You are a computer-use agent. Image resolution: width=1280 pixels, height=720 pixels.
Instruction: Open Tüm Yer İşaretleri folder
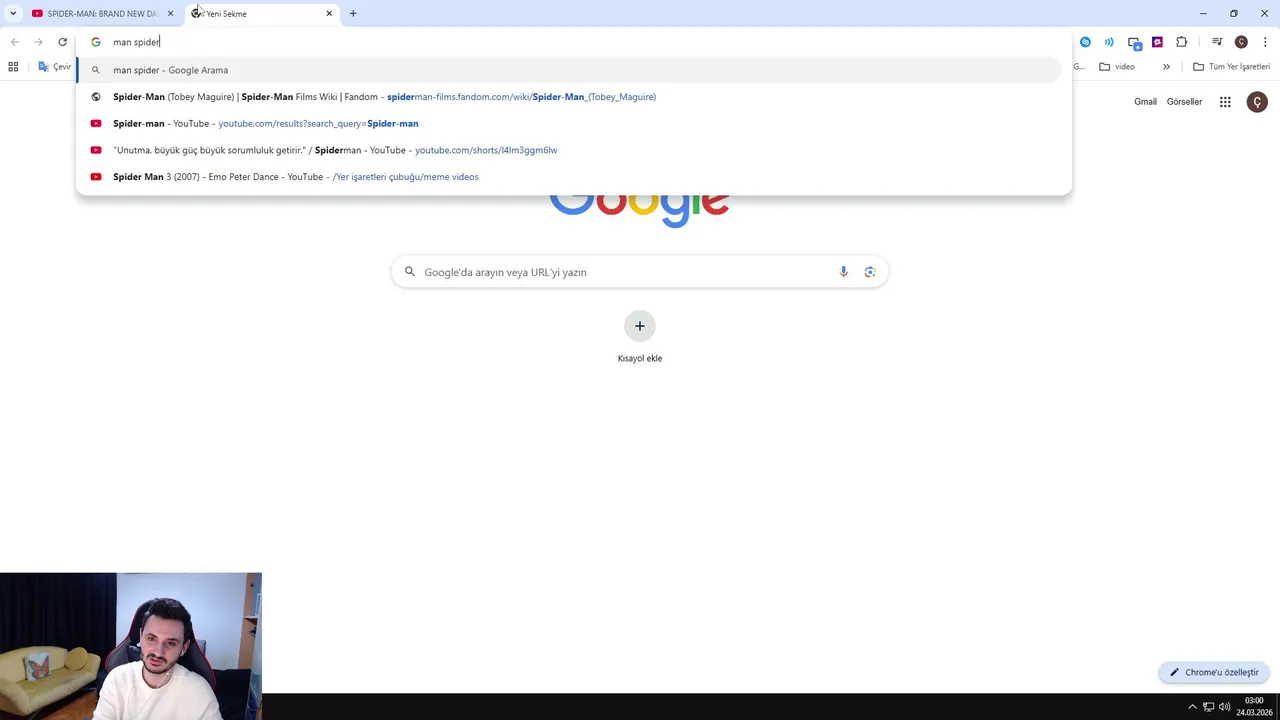[x=1231, y=67]
